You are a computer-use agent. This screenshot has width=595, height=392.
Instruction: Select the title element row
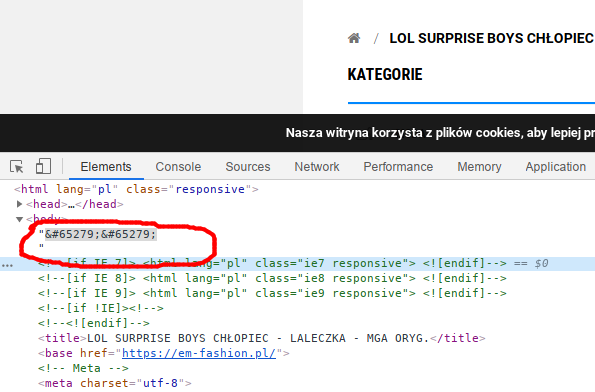(261, 338)
